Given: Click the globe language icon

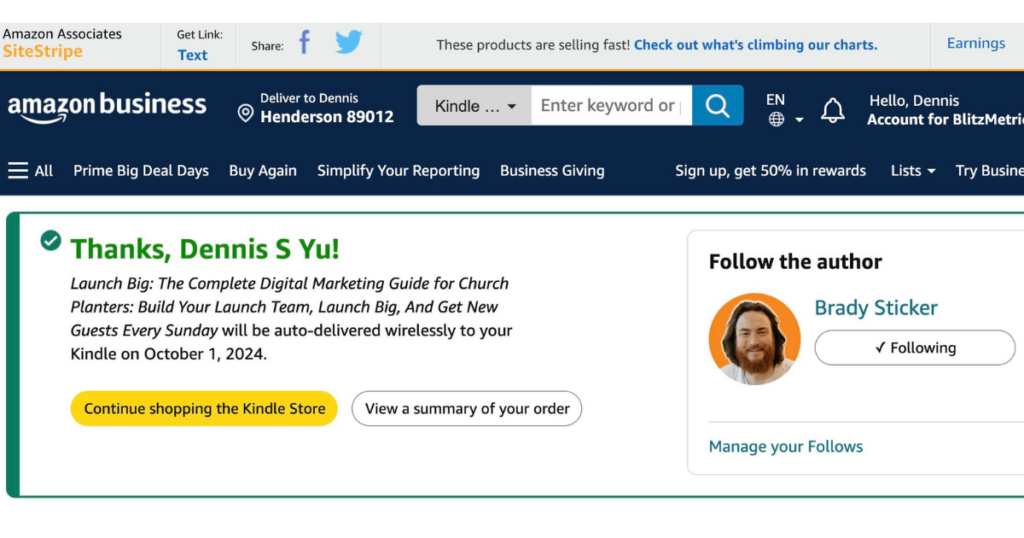Looking at the screenshot, I should pyautogui.click(x=776, y=119).
